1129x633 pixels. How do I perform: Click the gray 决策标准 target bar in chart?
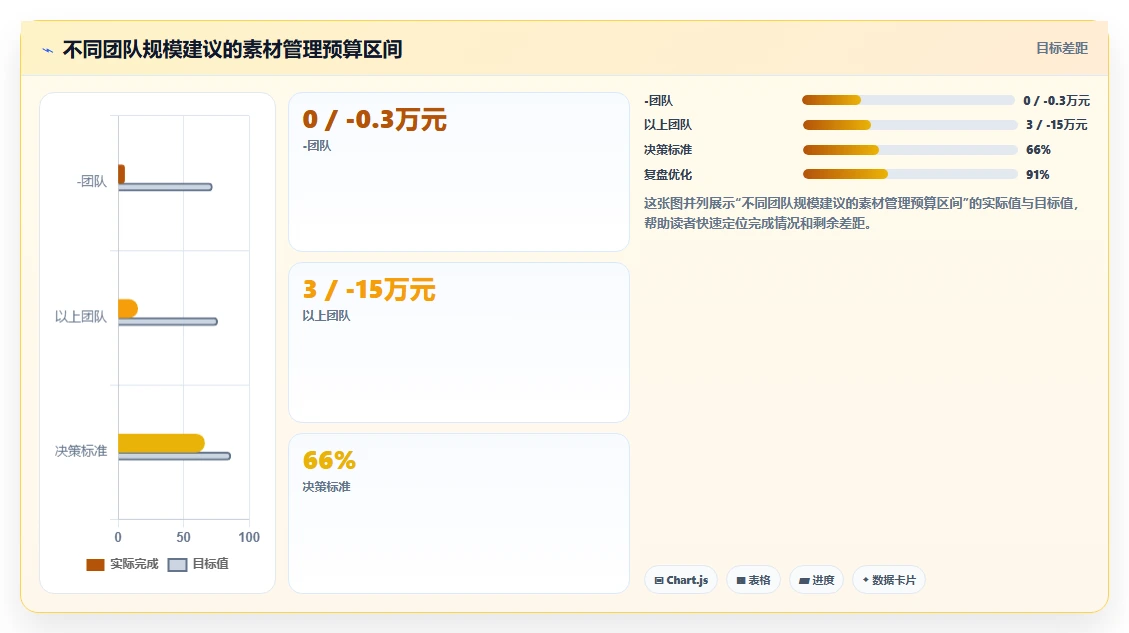click(174, 456)
